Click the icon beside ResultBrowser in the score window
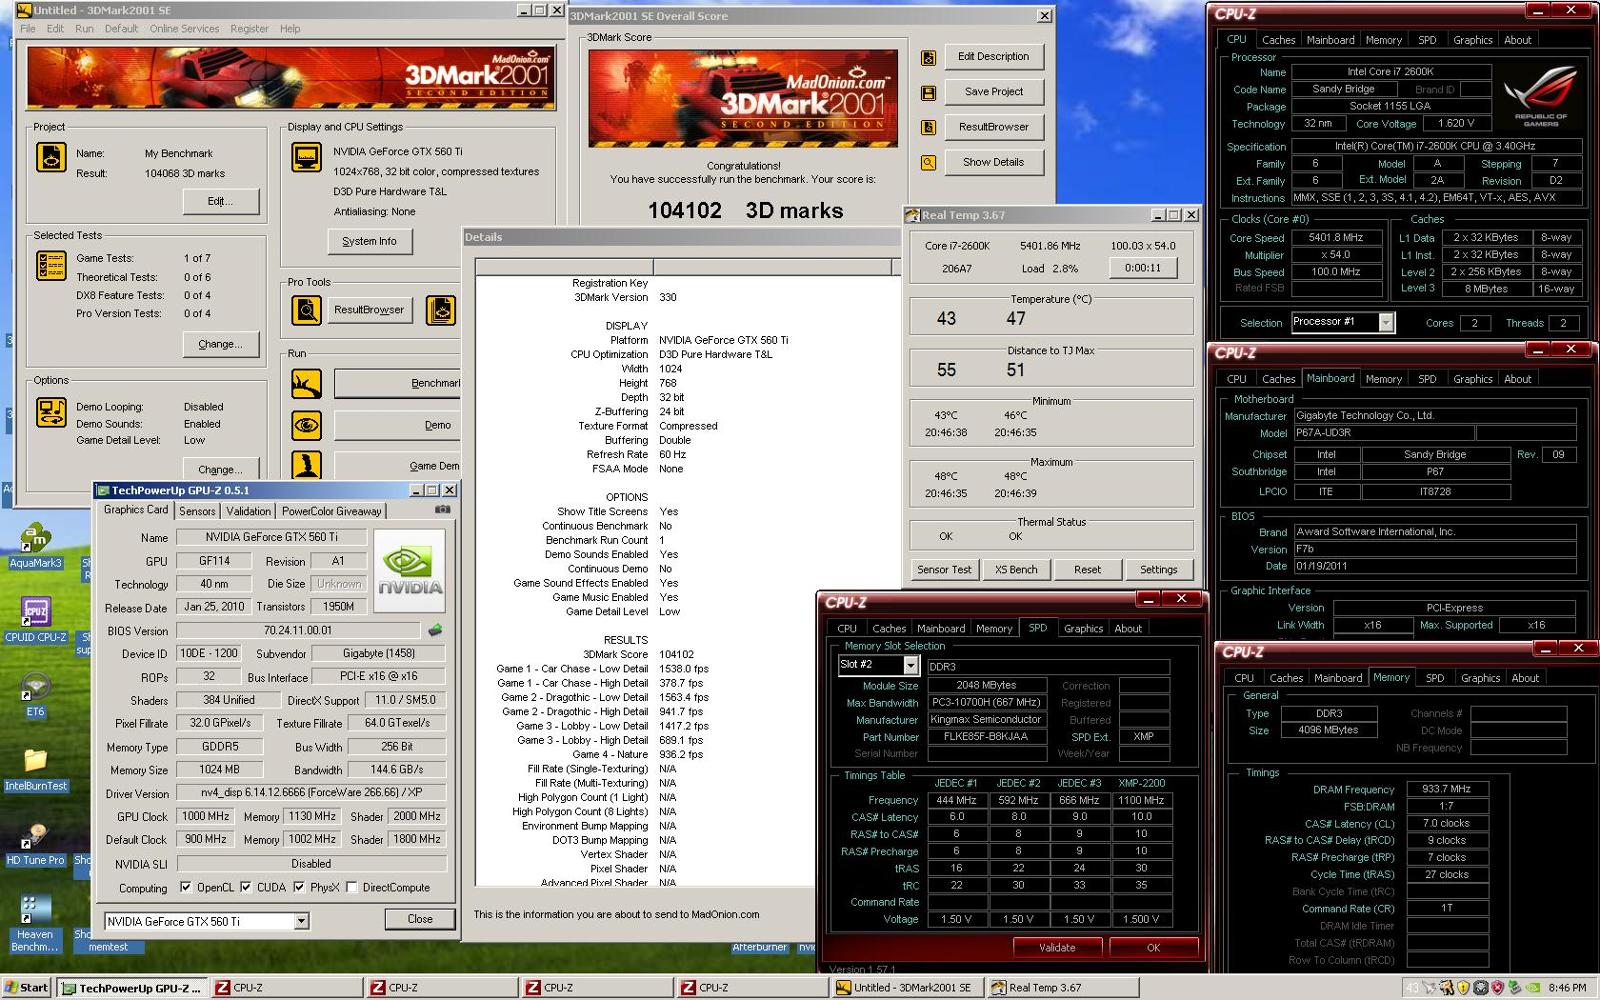The width and height of the screenshot is (1600, 1000). point(928,127)
